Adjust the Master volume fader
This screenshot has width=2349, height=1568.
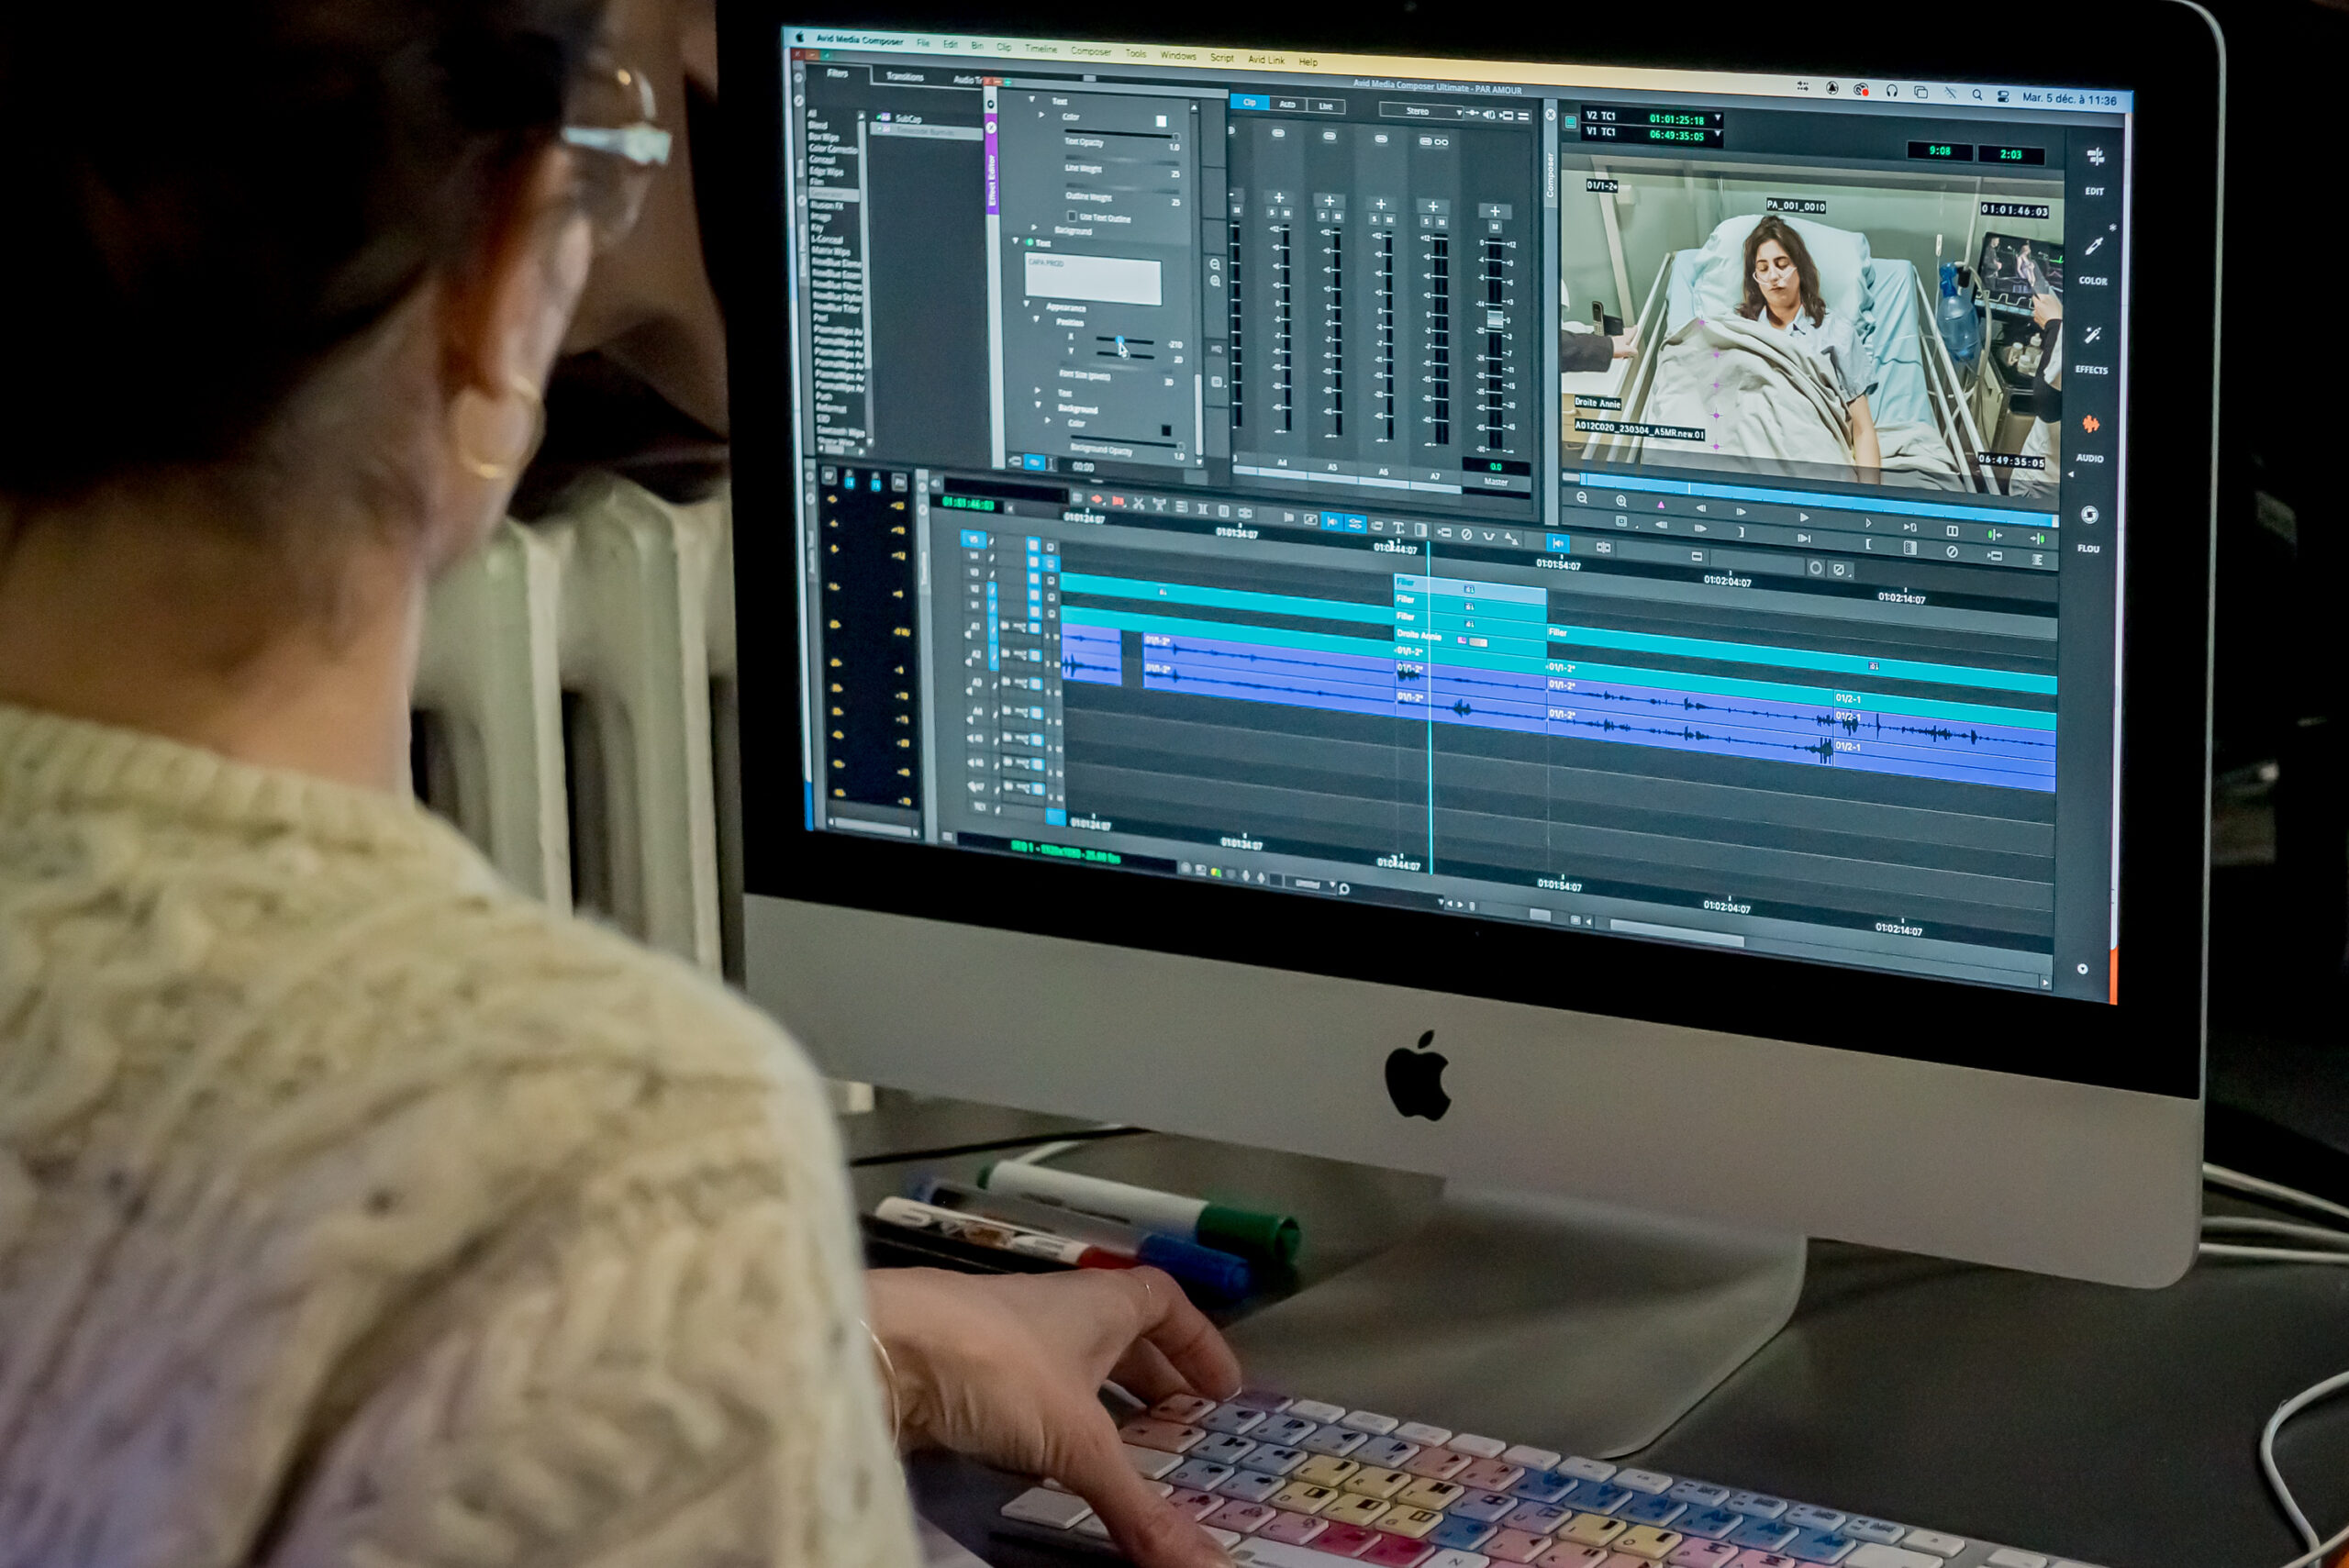point(1495,319)
